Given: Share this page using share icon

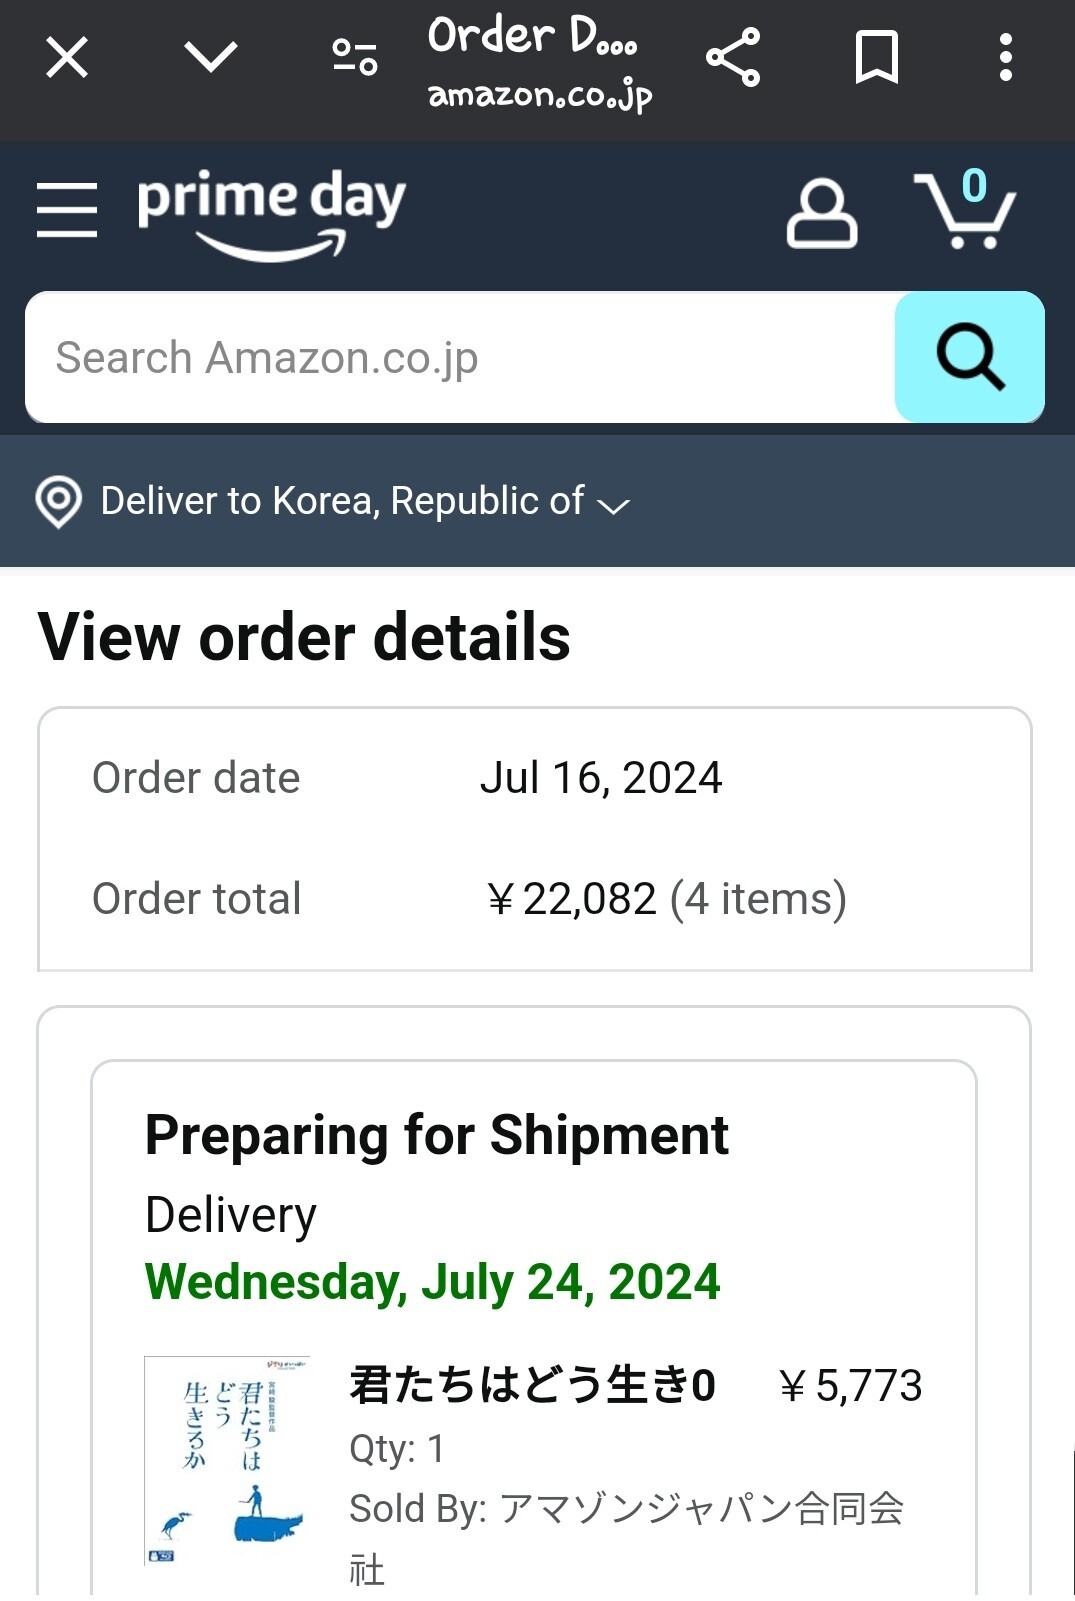Looking at the screenshot, I should coord(733,57).
